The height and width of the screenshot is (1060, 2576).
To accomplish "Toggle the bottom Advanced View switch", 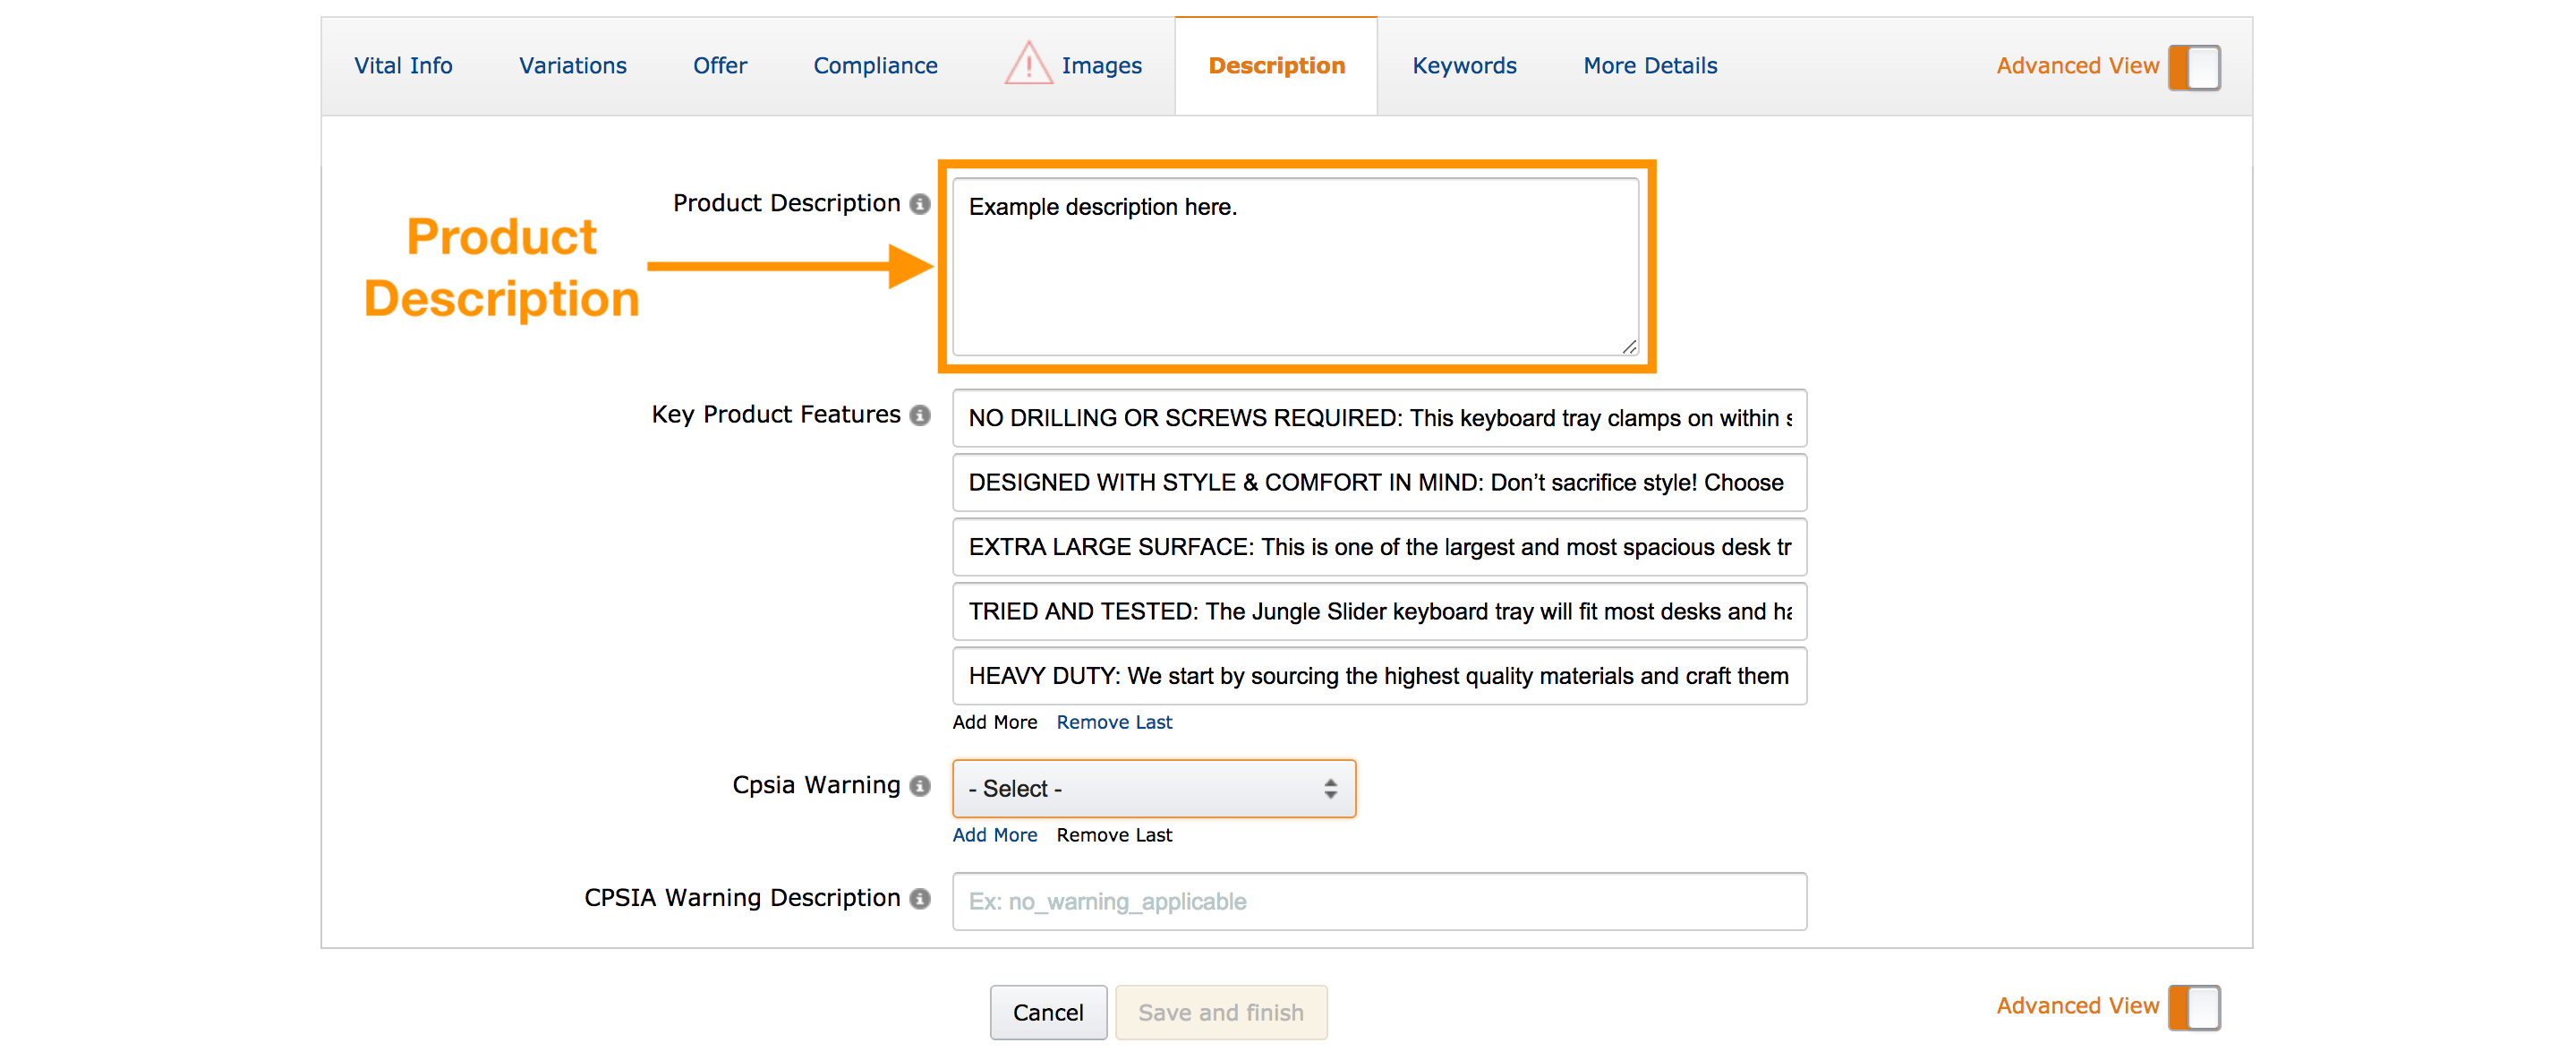I will tap(2193, 1007).
